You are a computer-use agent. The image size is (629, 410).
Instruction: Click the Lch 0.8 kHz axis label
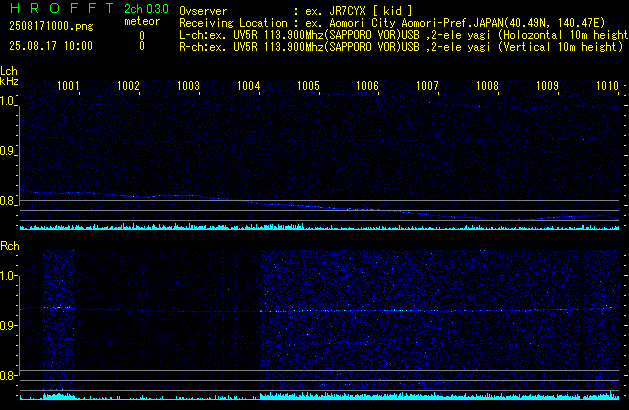click(7, 201)
